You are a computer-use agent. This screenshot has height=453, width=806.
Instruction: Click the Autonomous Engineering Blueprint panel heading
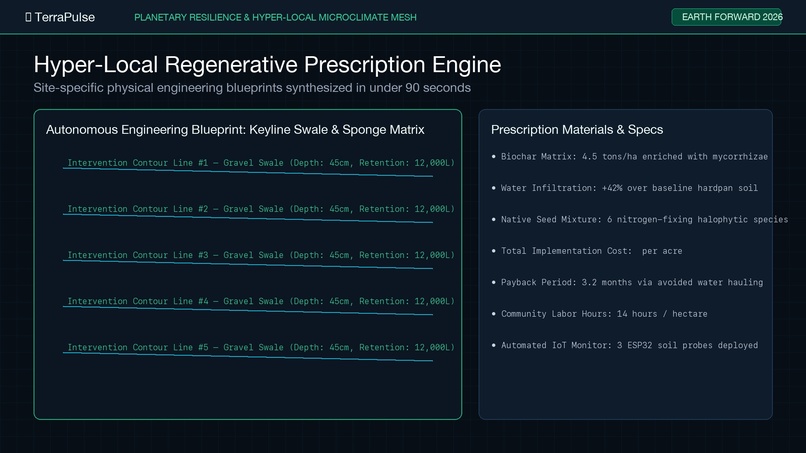click(235, 130)
